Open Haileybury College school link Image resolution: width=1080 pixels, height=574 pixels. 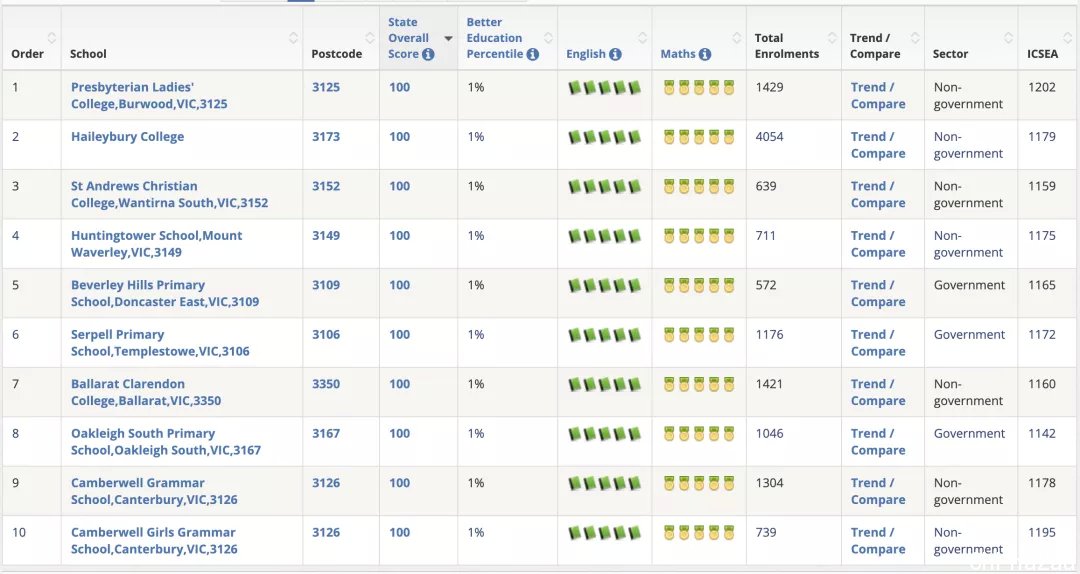click(x=127, y=136)
